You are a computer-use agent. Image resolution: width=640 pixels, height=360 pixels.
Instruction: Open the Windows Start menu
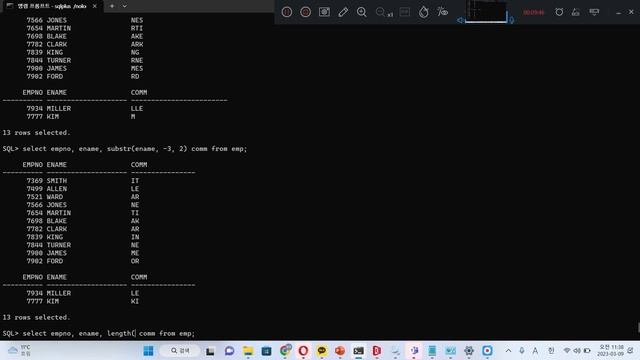(x=149, y=351)
